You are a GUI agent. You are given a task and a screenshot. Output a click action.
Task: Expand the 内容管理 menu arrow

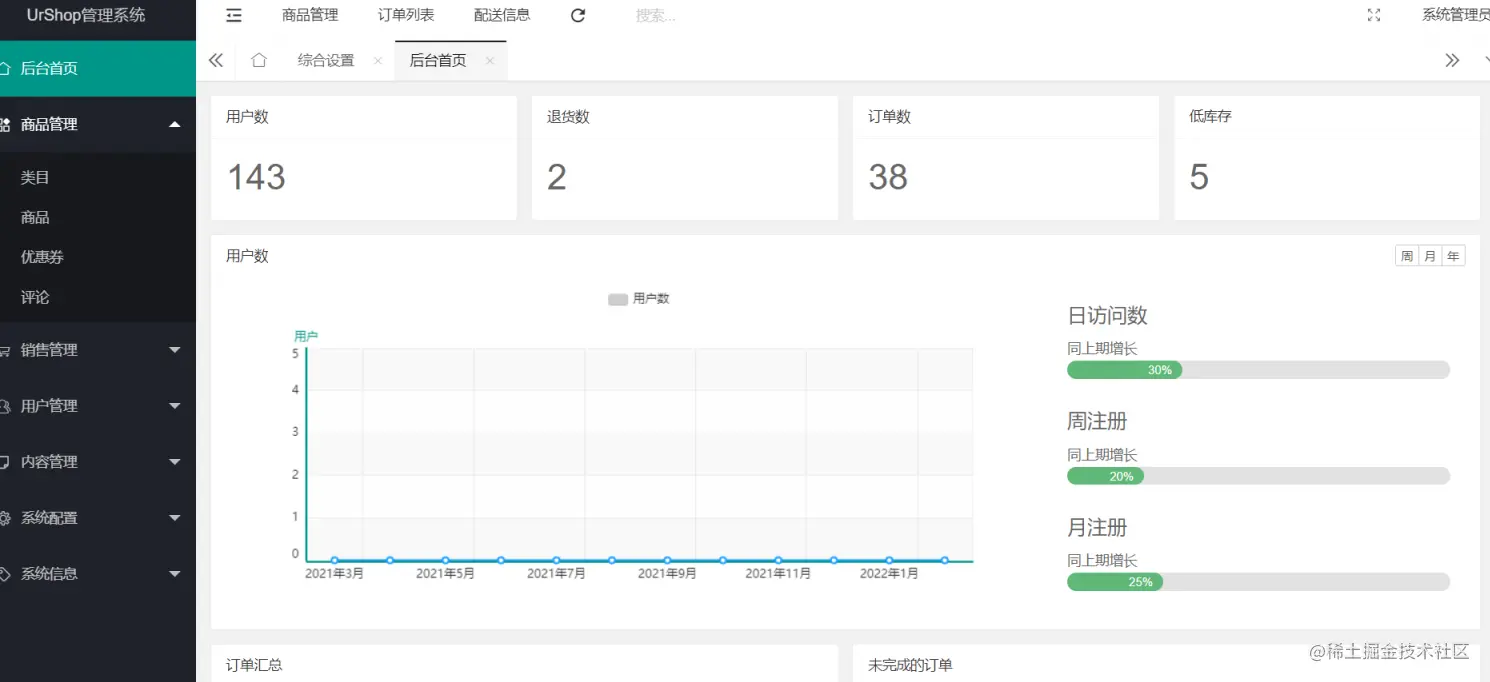[x=175, y=462]
